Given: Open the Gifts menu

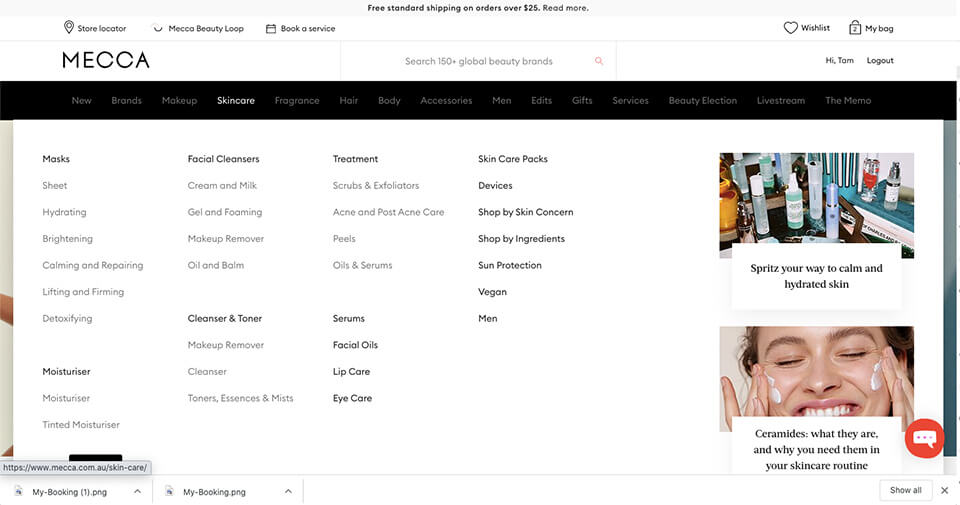Looking at the screenshot, I should pos(582,100).
